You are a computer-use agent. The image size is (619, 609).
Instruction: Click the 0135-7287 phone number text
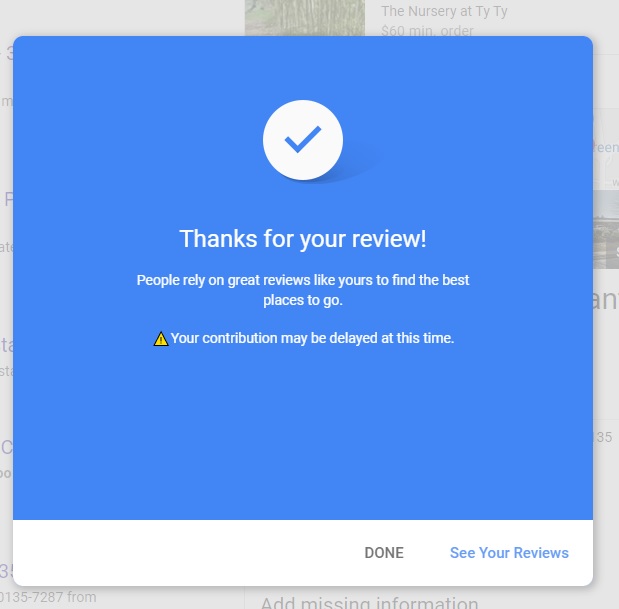tap(48, 597)
